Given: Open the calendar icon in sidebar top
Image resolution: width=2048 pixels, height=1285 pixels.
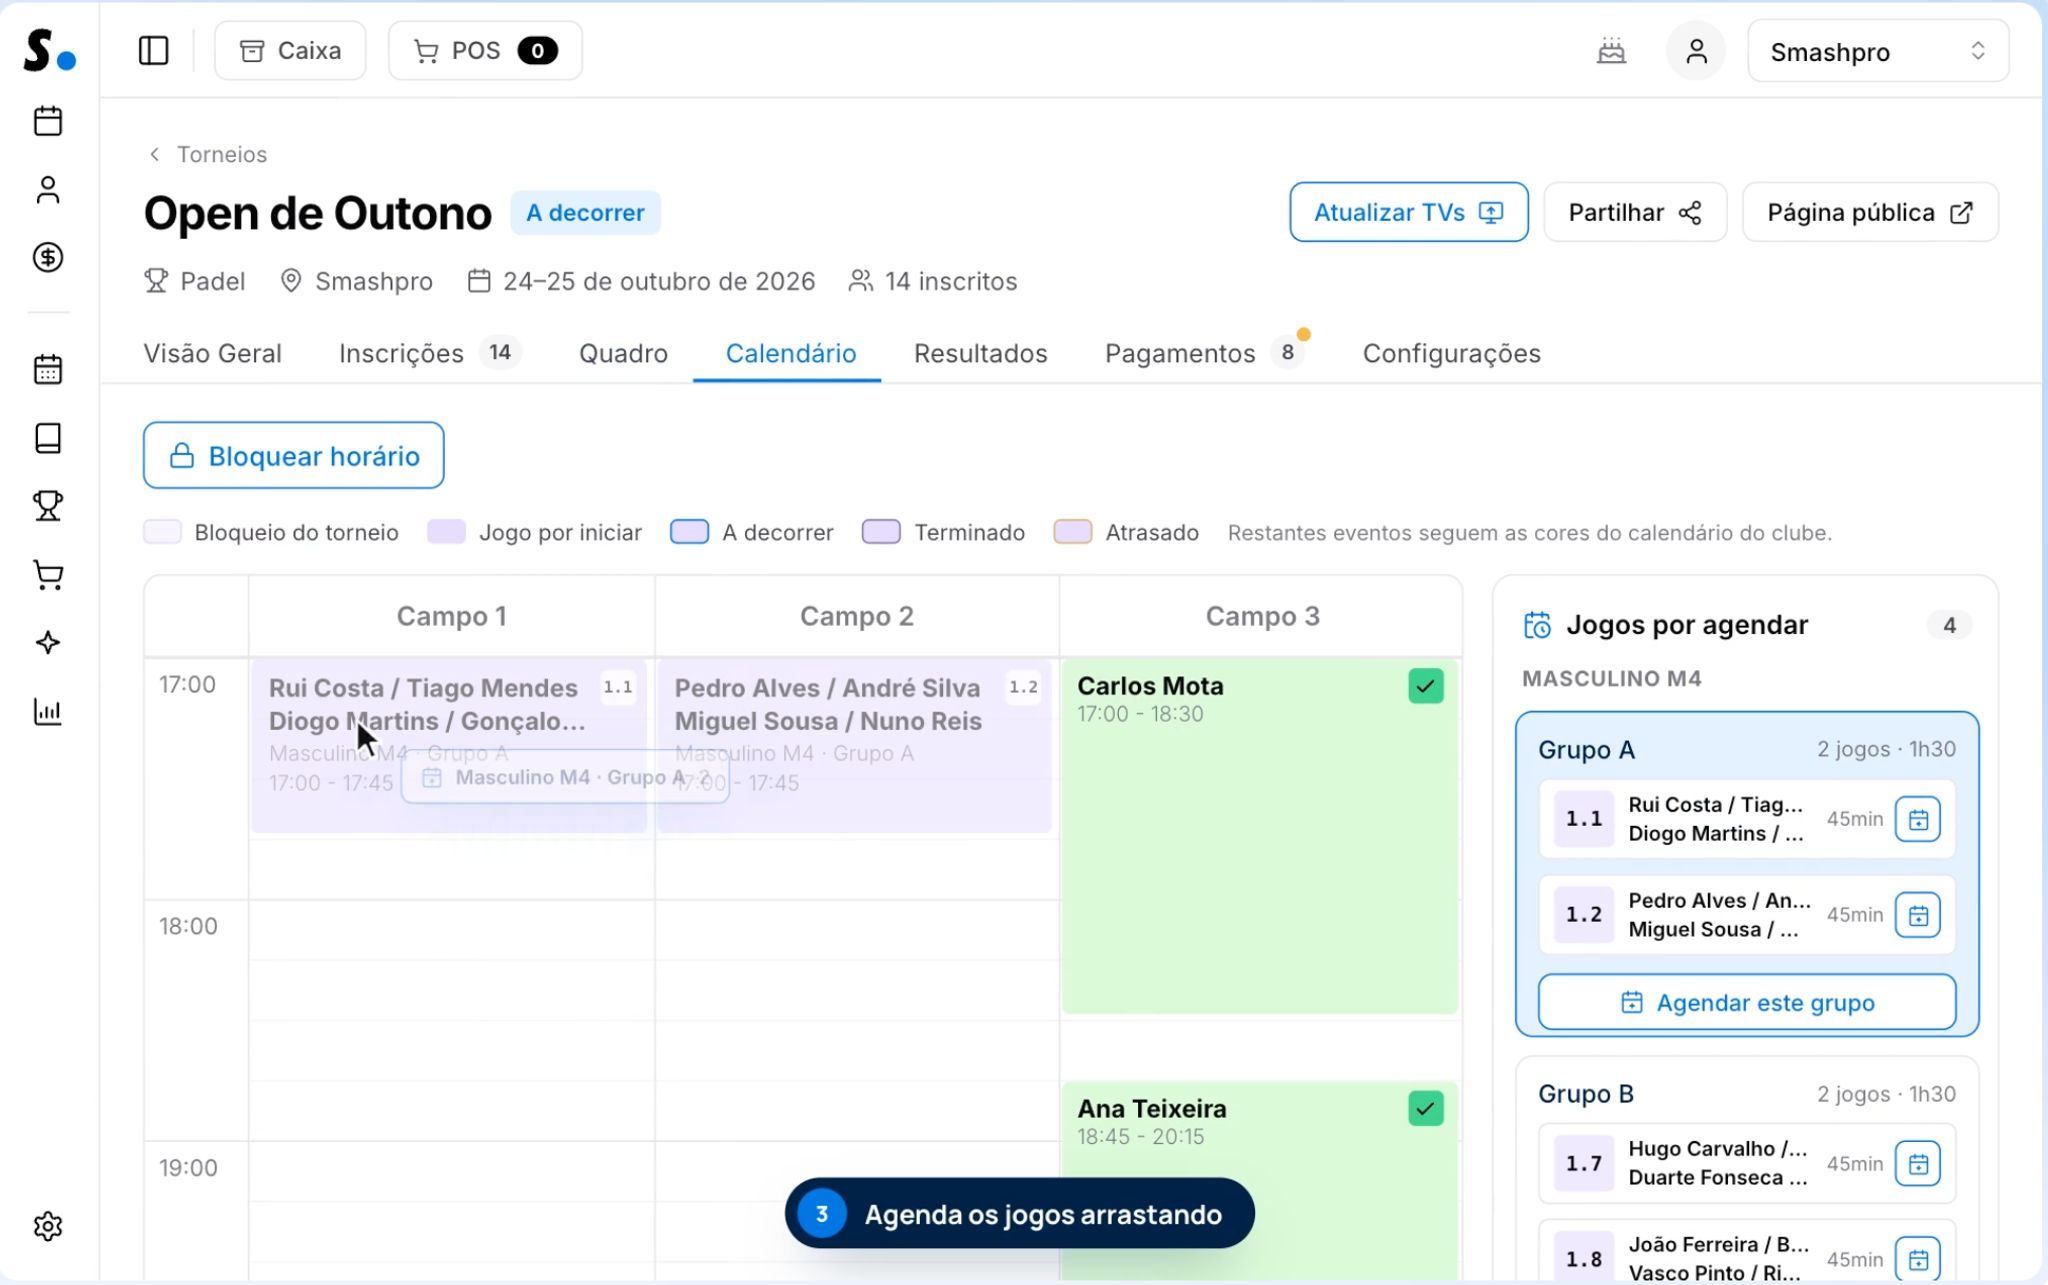Looking at the screenshot, I should [x=48, y=121].
